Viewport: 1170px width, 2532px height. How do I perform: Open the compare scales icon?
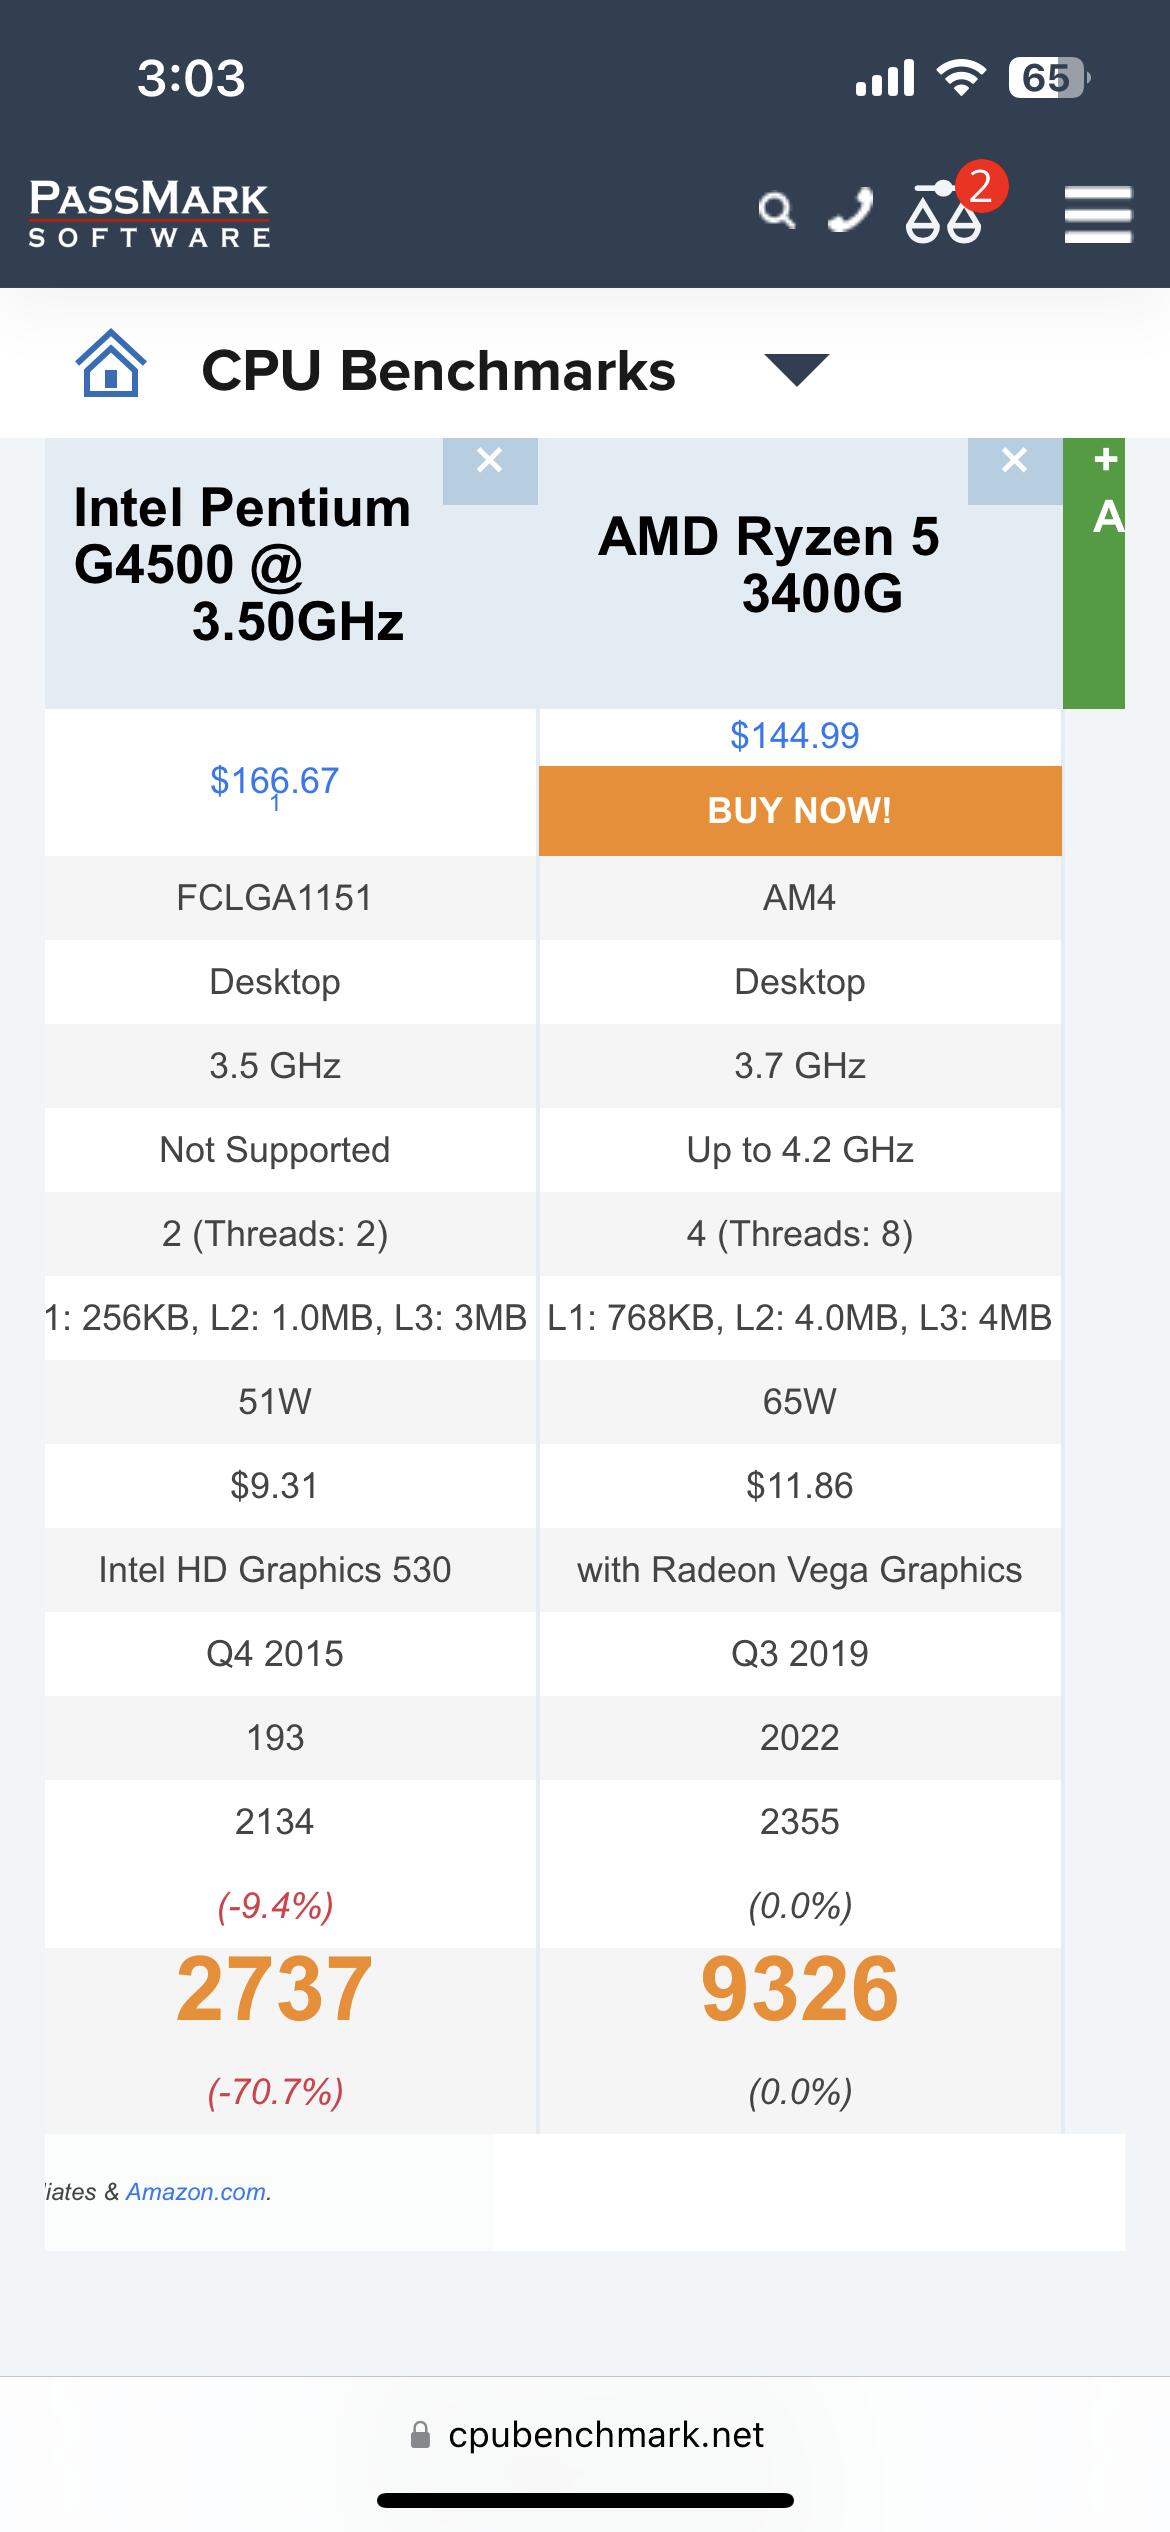click(x=944, y=213)
